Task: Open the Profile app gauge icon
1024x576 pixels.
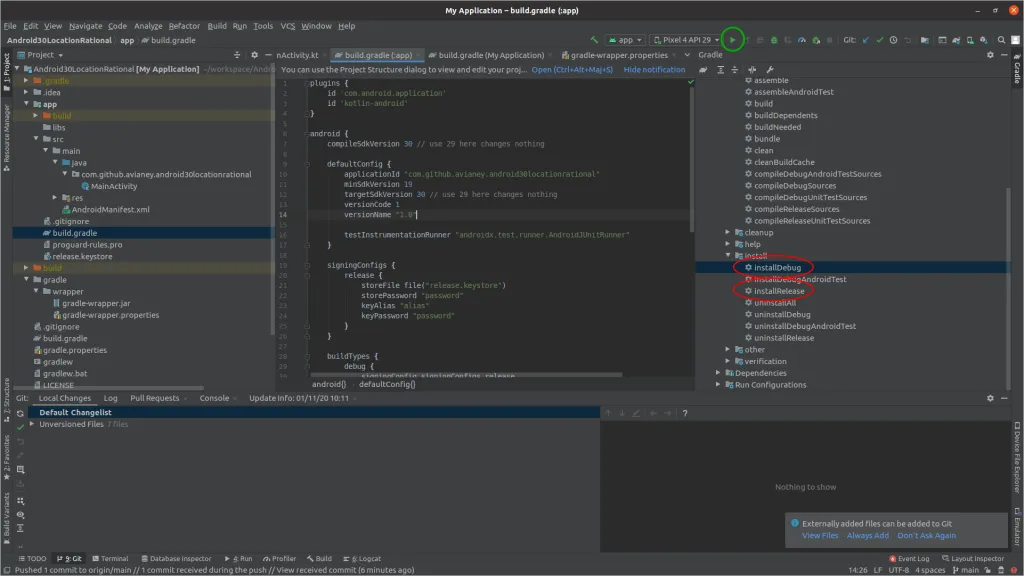Action: (x=802, y=40)
